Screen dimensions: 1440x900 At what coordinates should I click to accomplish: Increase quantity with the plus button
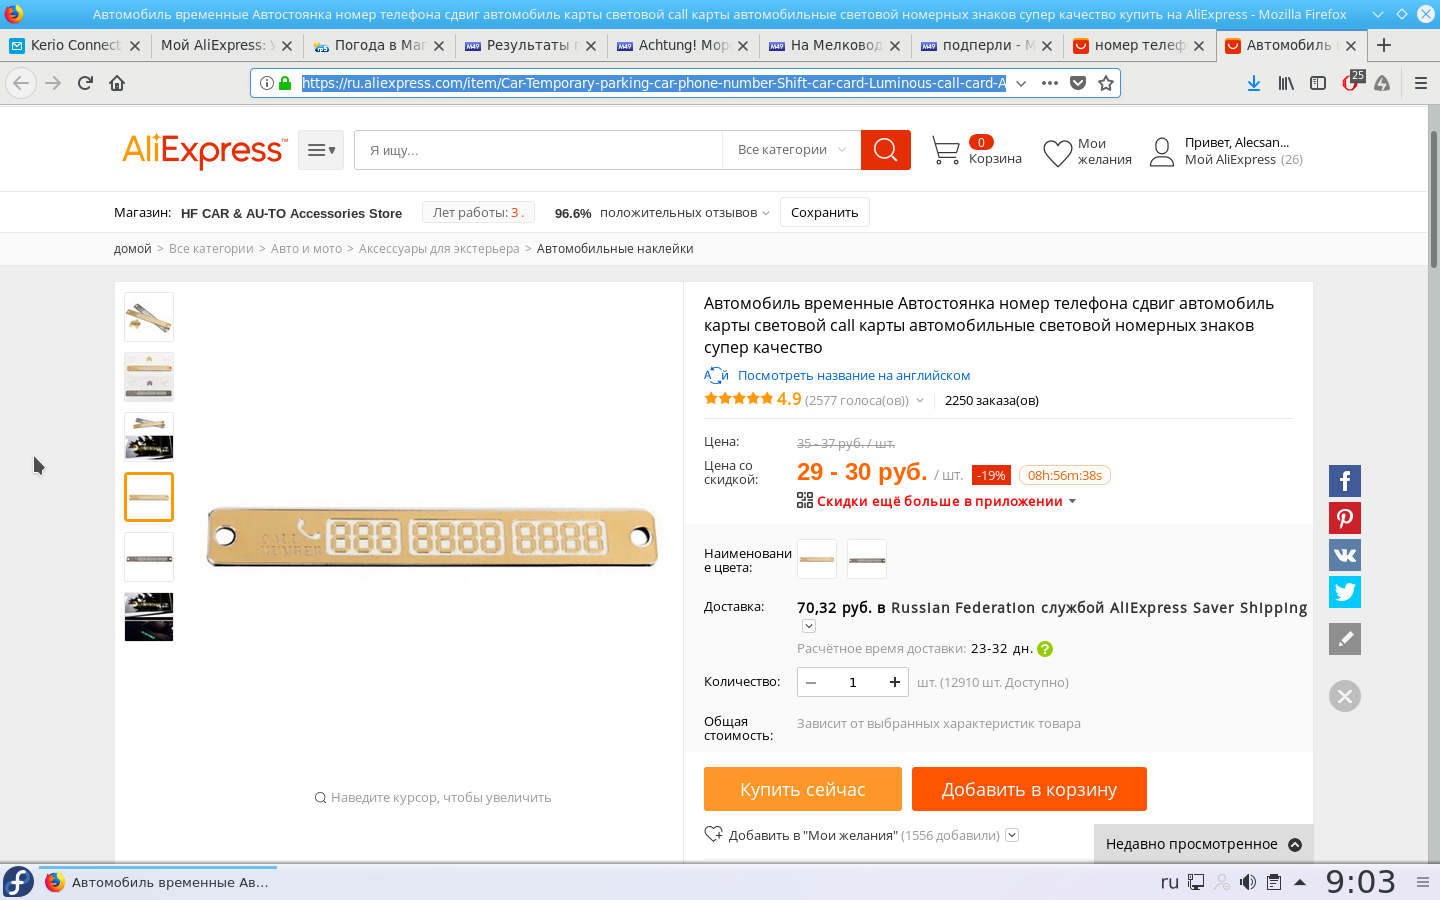coord(894,682)
